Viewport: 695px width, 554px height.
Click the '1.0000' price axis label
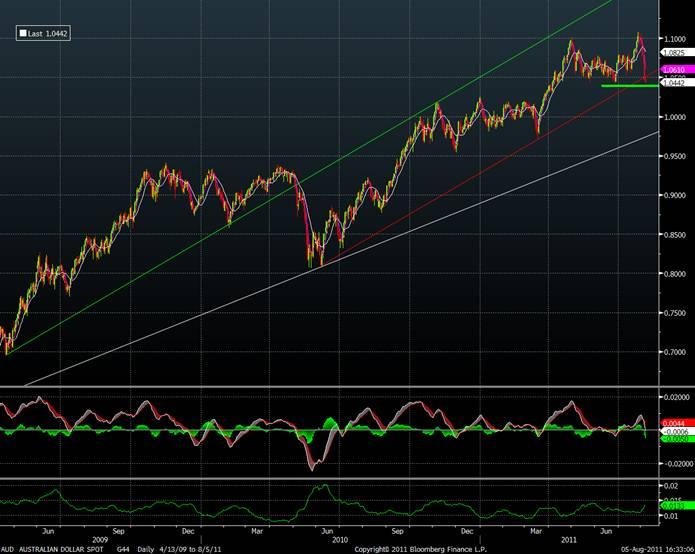tap(674, 117)
